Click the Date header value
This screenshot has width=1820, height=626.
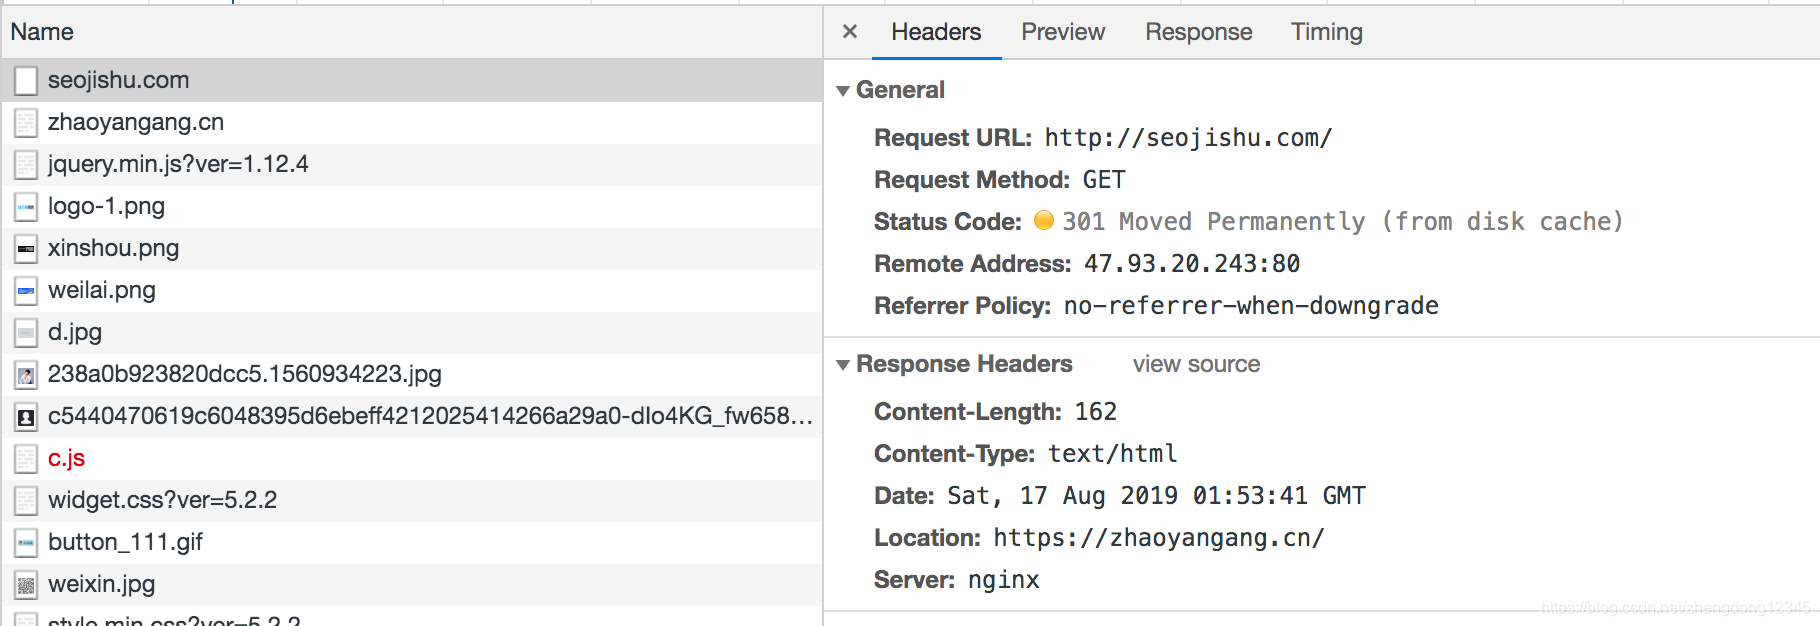point(1156,496)
